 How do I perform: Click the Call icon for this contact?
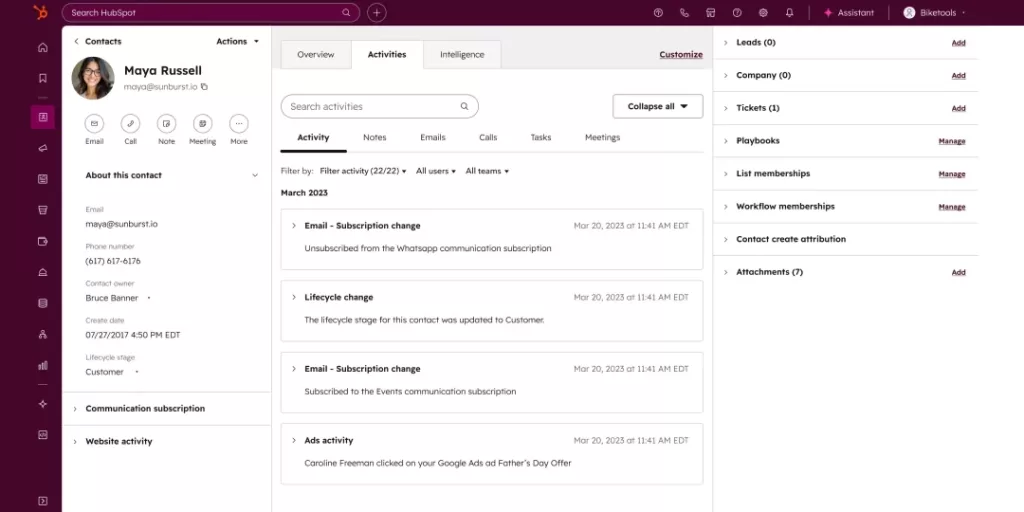(130, 124)
